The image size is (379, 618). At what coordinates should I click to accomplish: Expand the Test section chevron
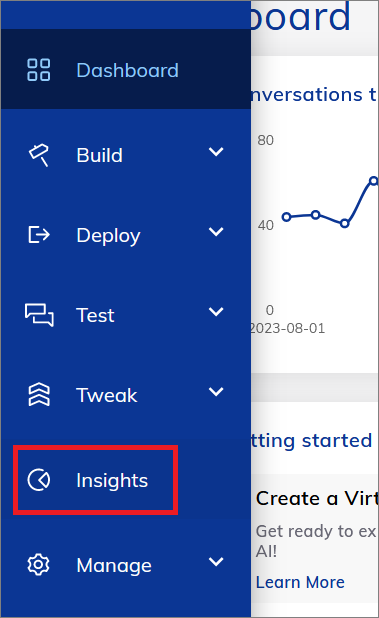(x=216, y=312)
